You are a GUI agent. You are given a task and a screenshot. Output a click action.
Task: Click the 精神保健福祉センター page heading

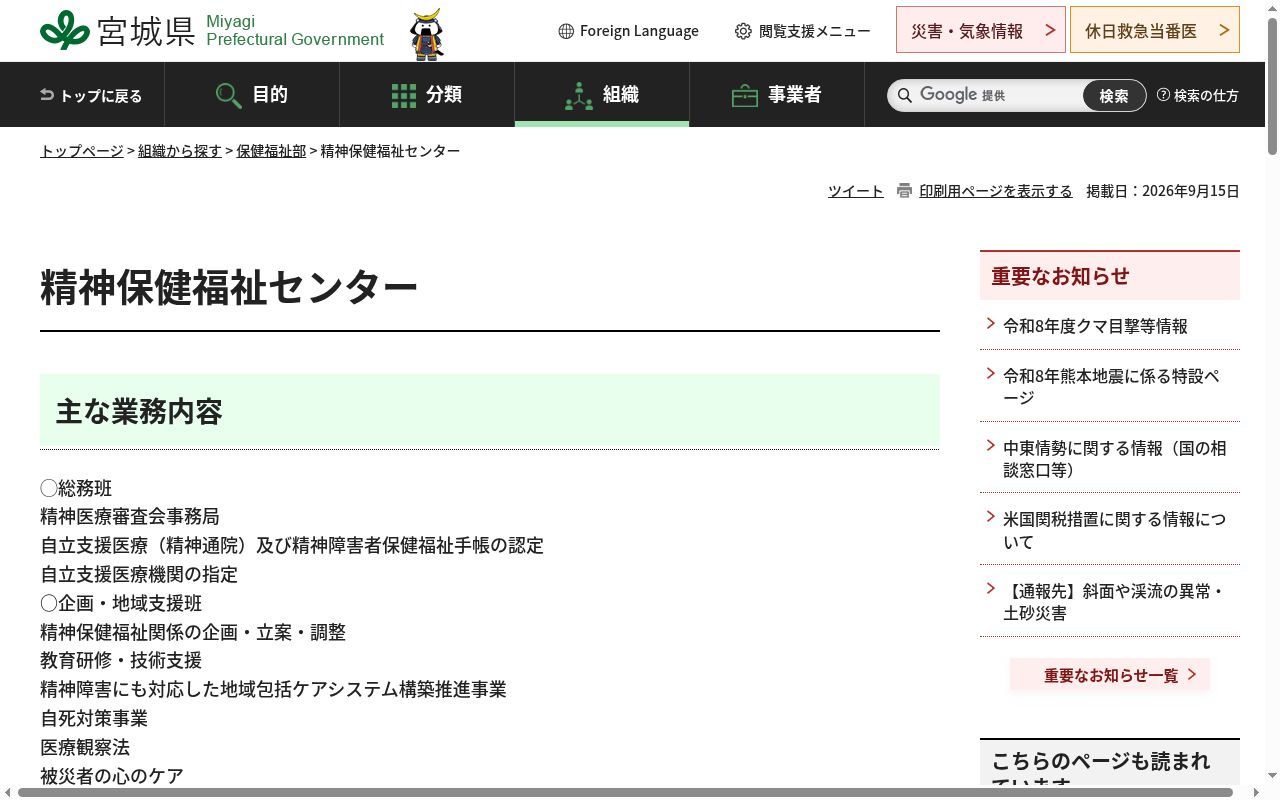point(229,287)
